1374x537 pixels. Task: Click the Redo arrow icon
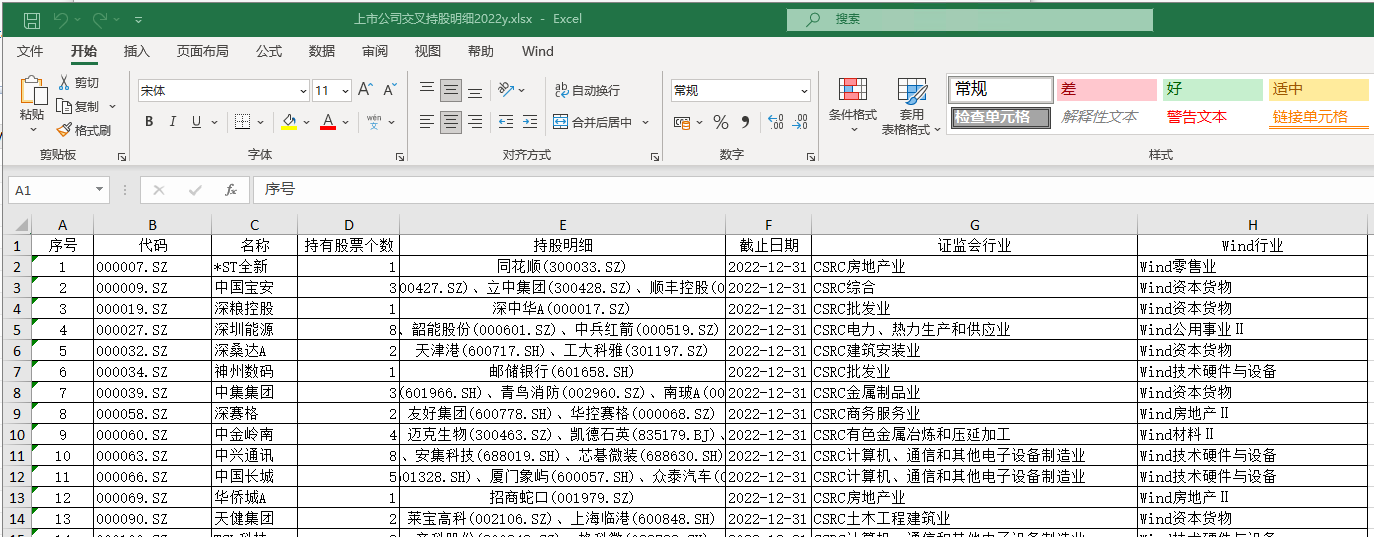tap(100, 20)
